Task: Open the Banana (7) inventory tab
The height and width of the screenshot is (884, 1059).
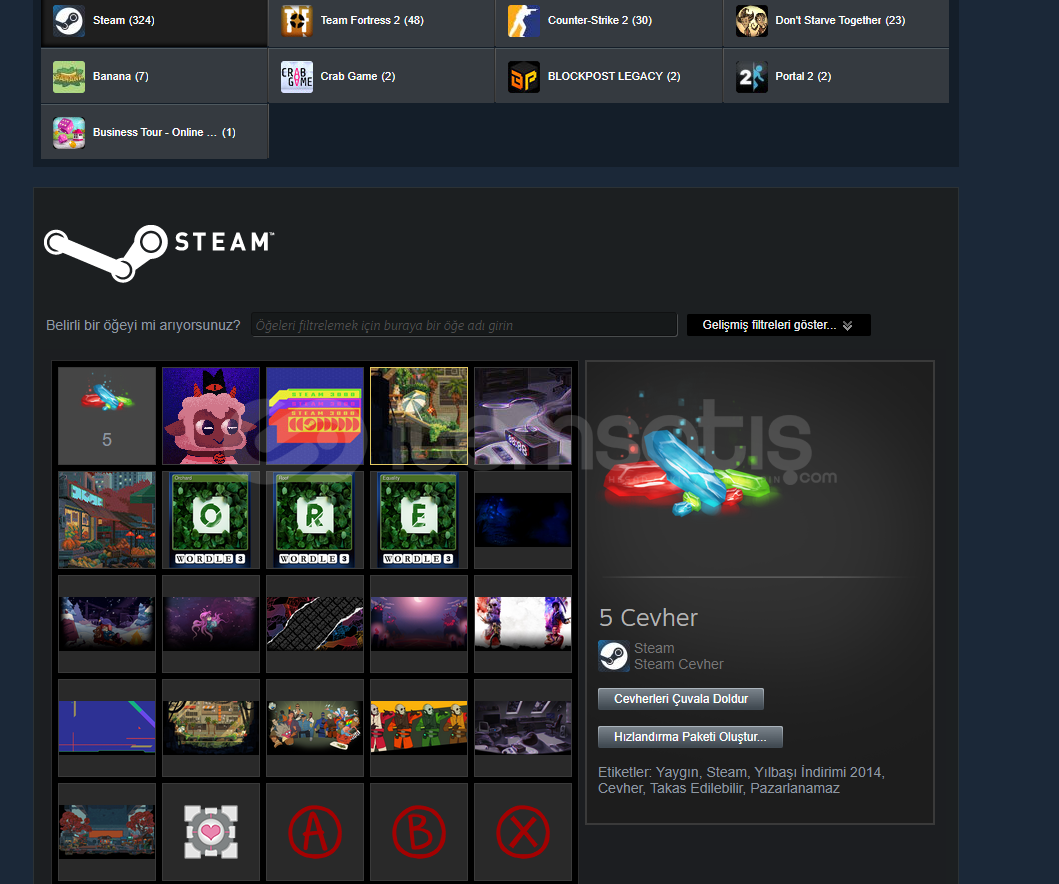Action: [154, 76]
